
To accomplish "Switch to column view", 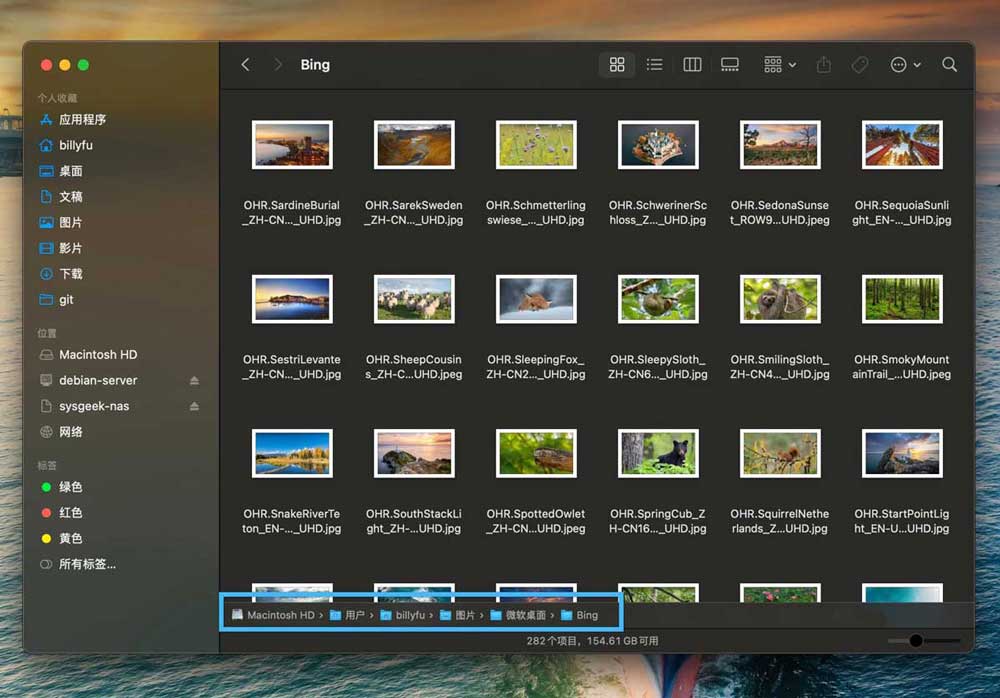I will pyautogui.click(x=692, y=65).
